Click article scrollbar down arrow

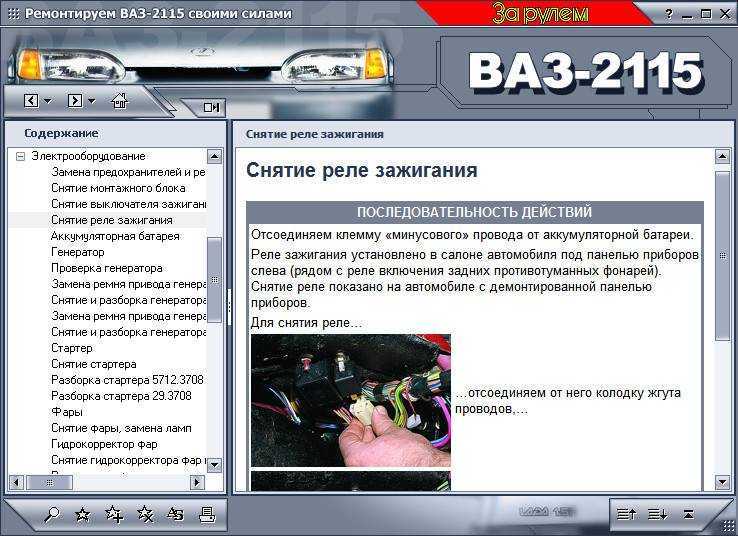(722, 481)
